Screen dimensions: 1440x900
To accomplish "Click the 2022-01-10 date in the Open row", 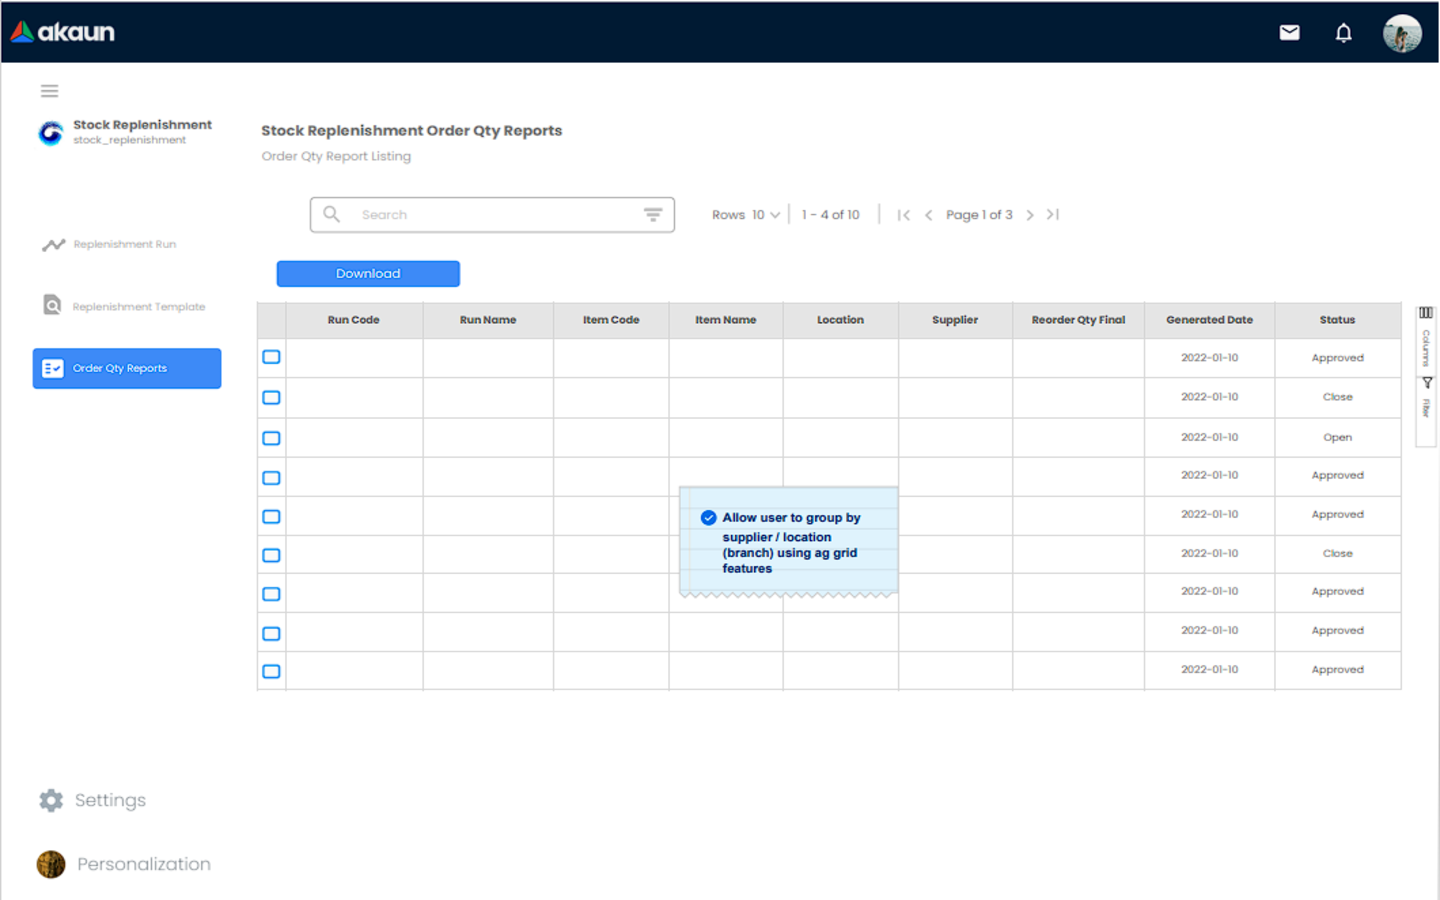I will pos(1209,437).
